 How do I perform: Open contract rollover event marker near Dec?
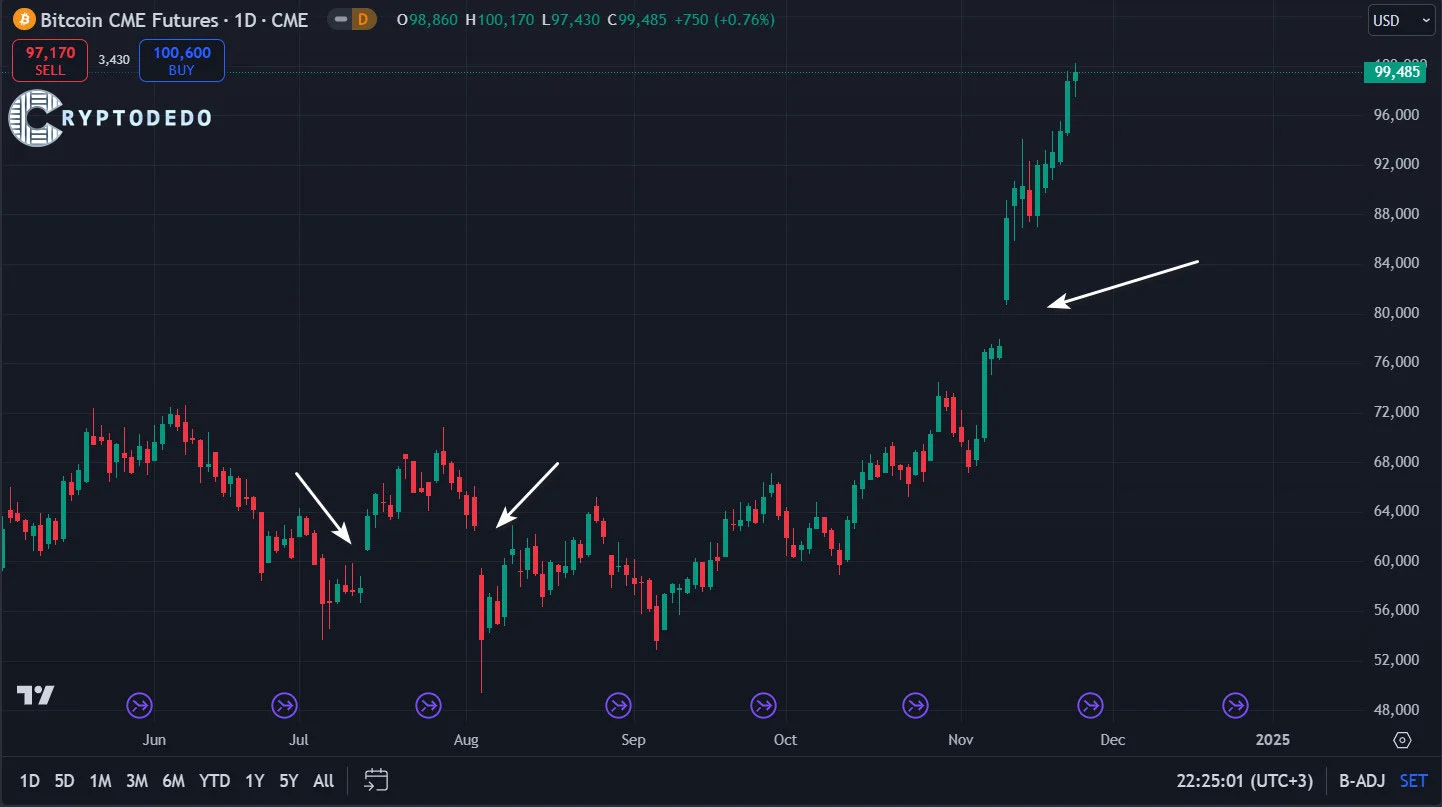pos(1090,706)
